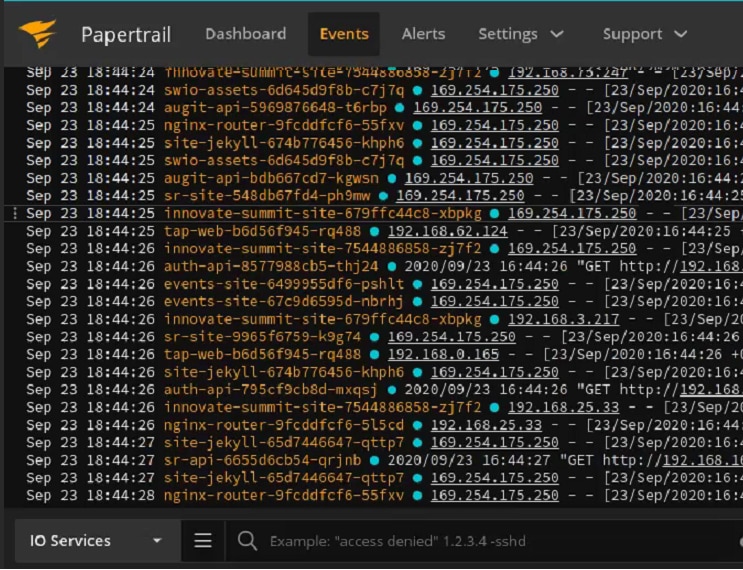The width and height of the screenshot is (743, 570).
Task: Click IP 169.254.175.250 in augit-api-bdb667cd7-kgwsn row
Action: (469, 178)
